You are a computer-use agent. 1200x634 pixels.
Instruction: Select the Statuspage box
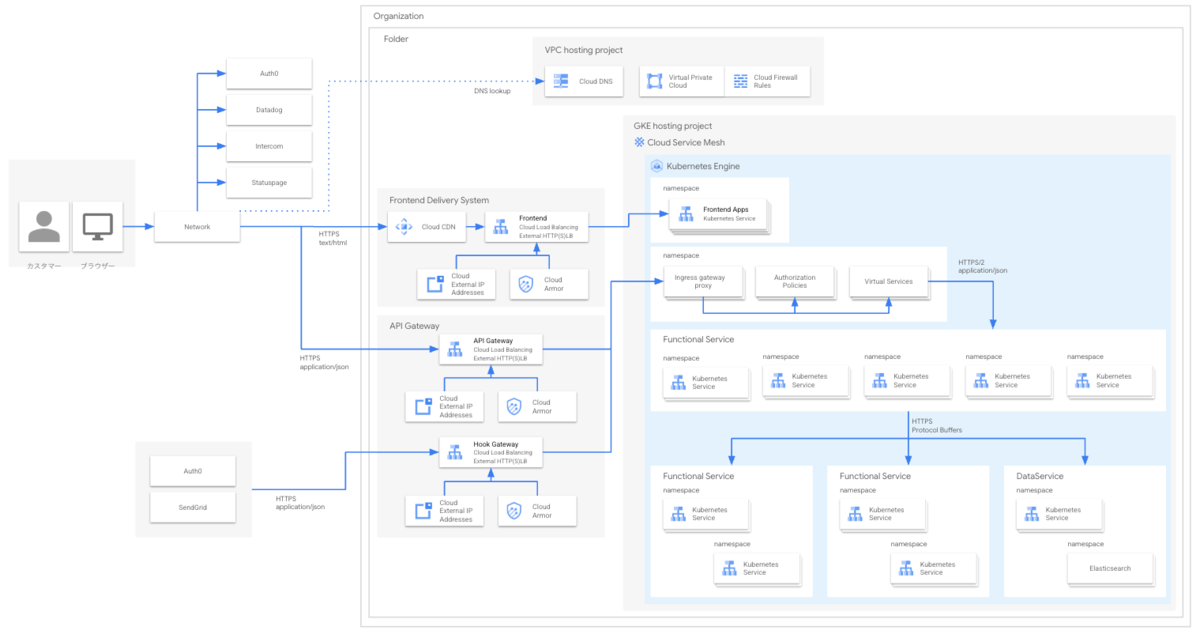click(x=269, y=182)
